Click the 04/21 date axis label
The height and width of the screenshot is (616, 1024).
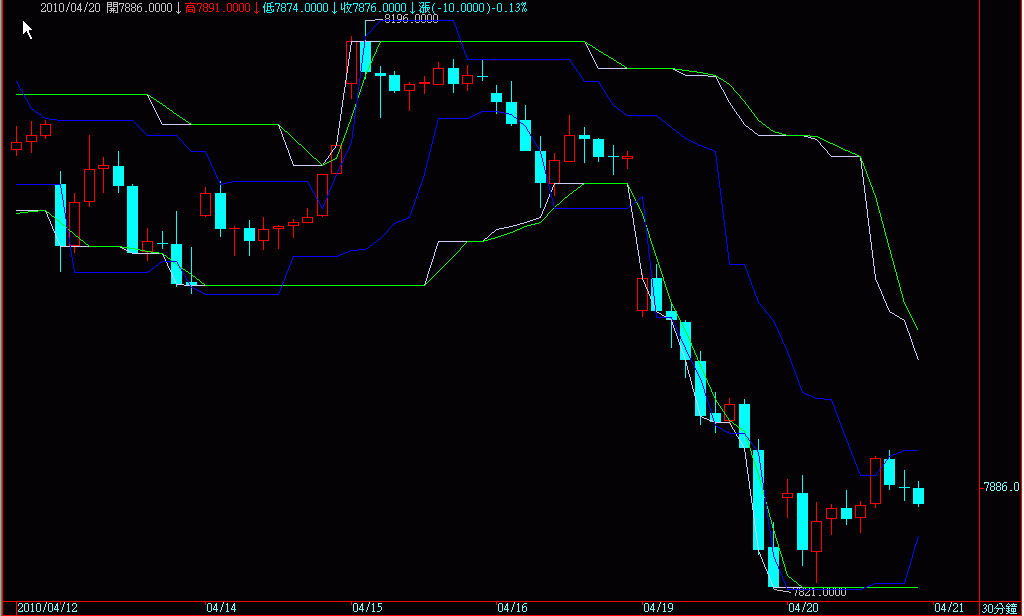pos(948,608)
